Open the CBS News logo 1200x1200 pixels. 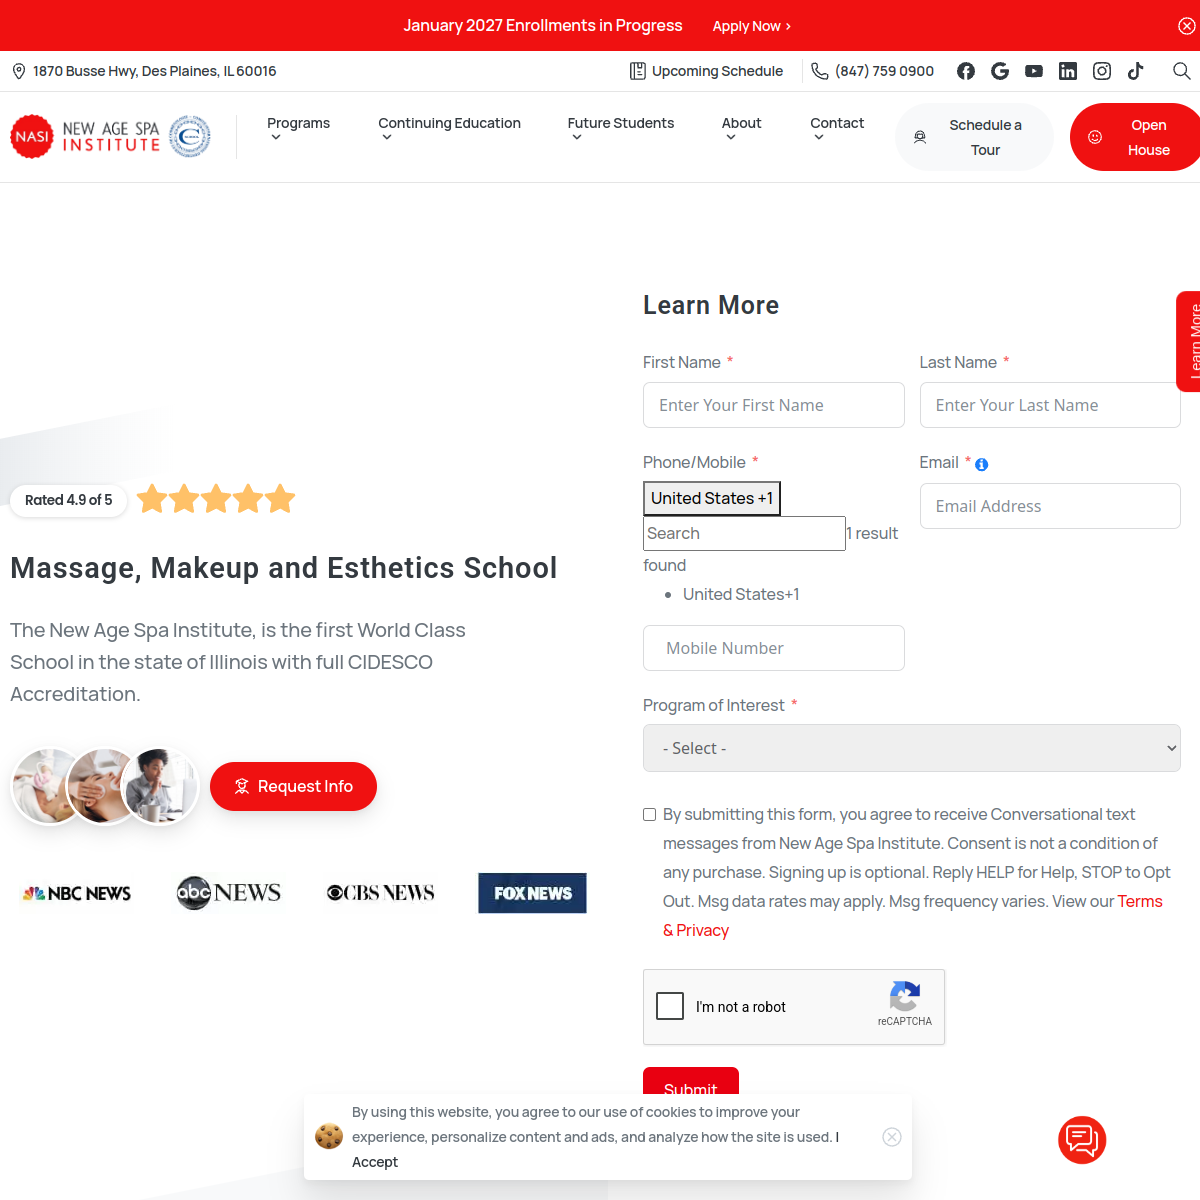tap(381, 893)
